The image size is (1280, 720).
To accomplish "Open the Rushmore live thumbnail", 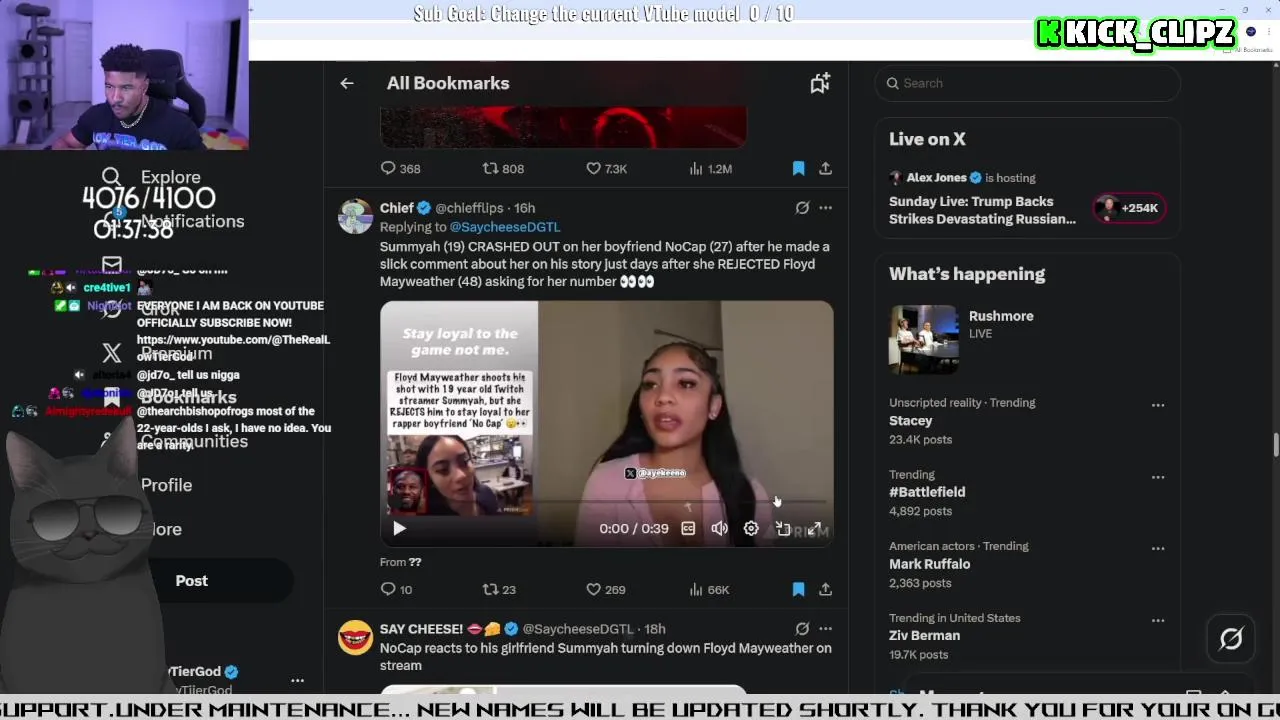I will pyautogui.click(x=923, y=339).
